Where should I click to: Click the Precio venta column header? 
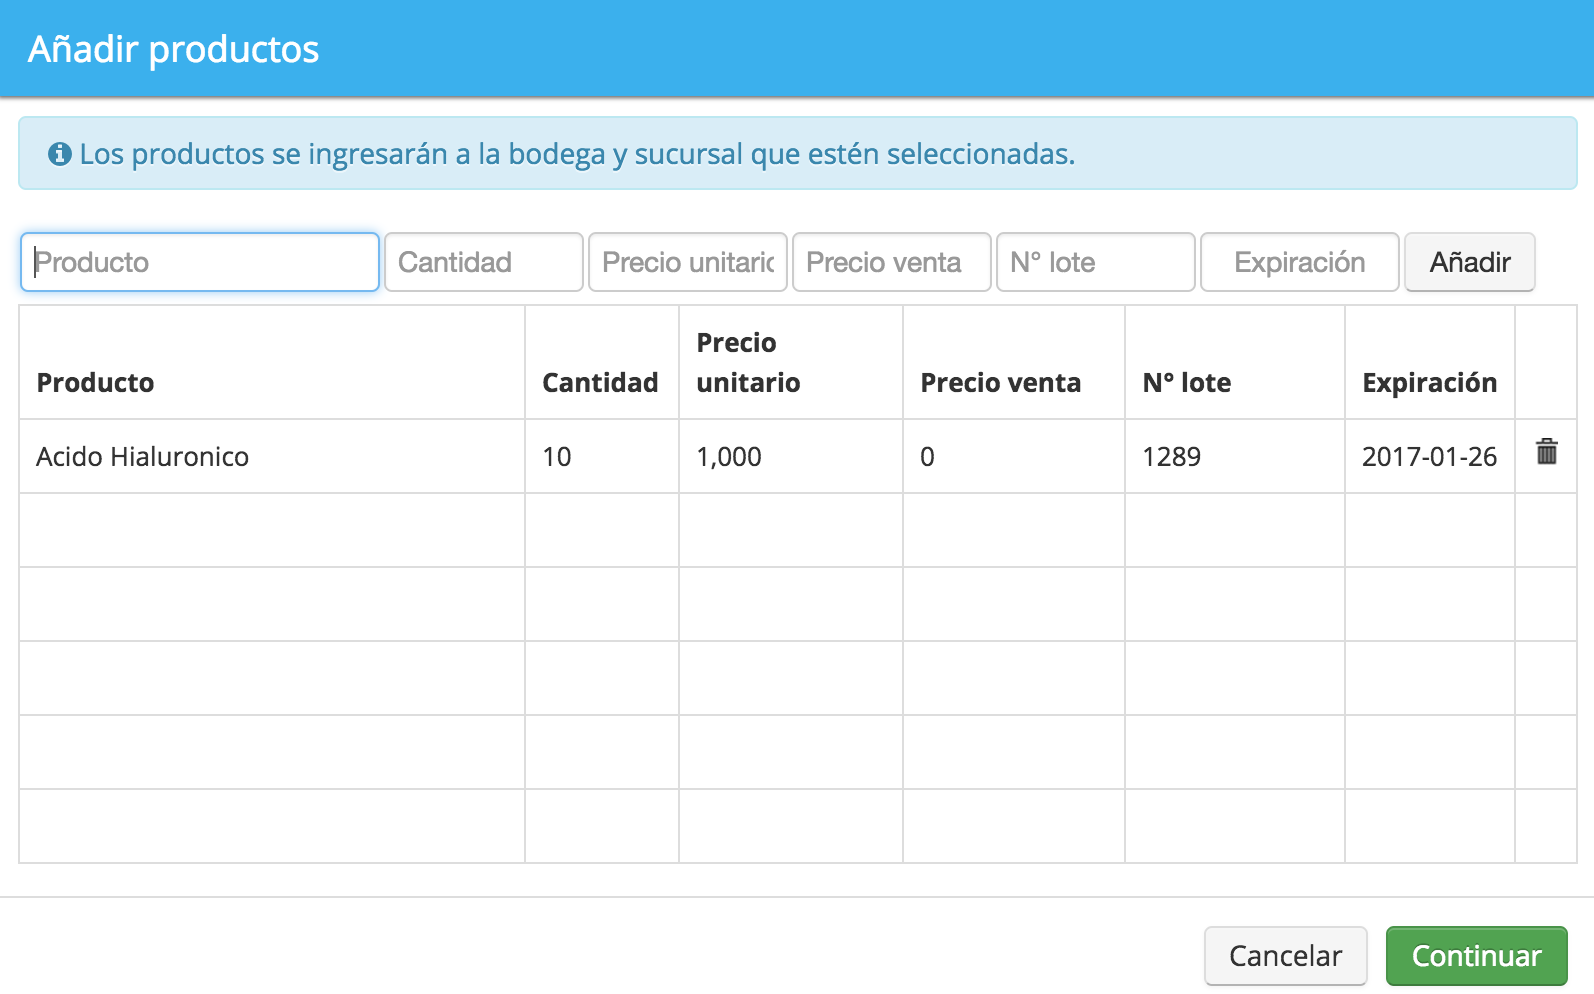(1001, 383)
